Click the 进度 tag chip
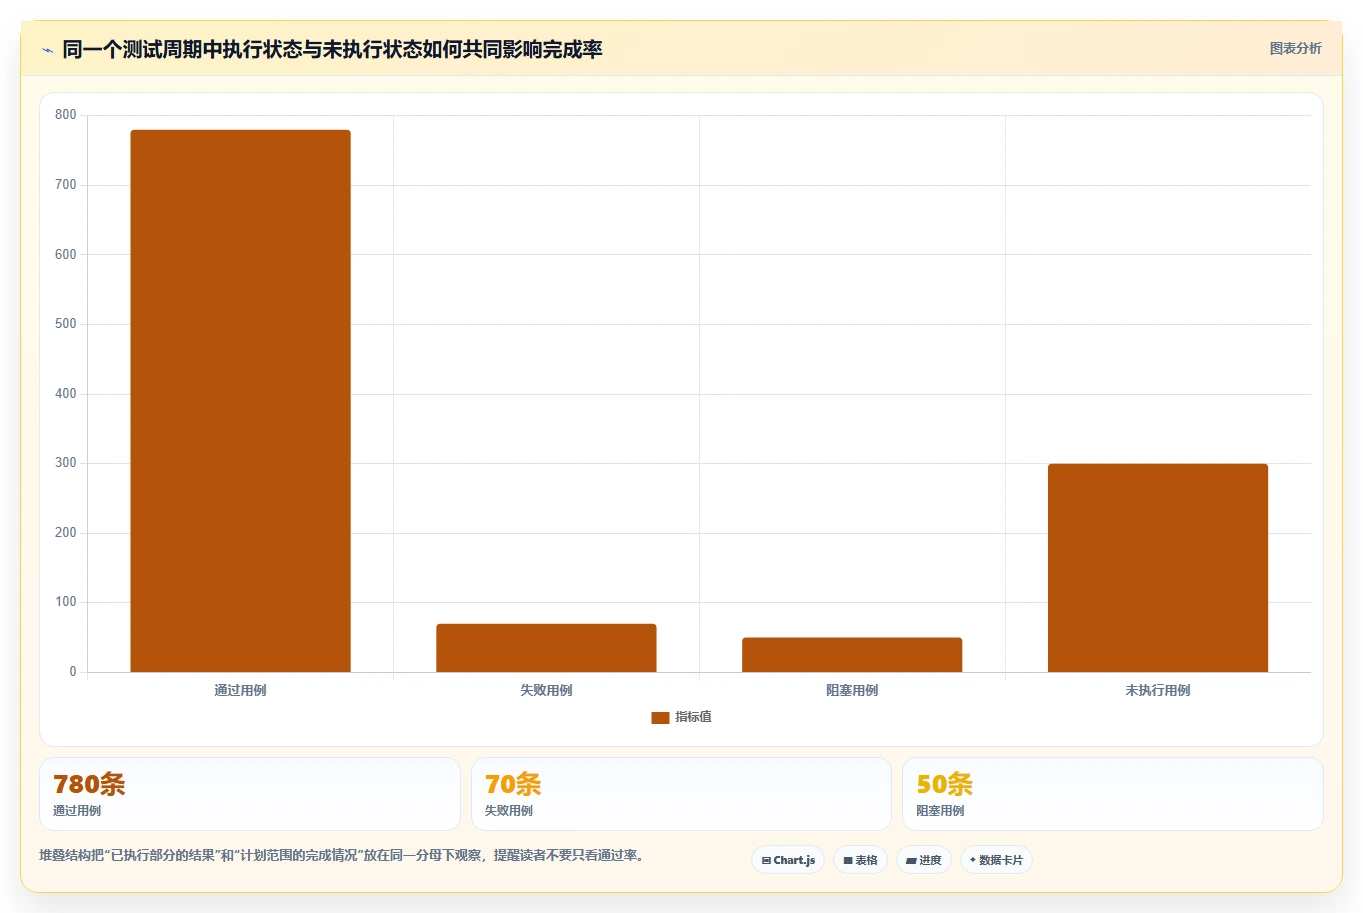Image resolution: width=1363 pixels, height=913 pixels. pos(923,860)
